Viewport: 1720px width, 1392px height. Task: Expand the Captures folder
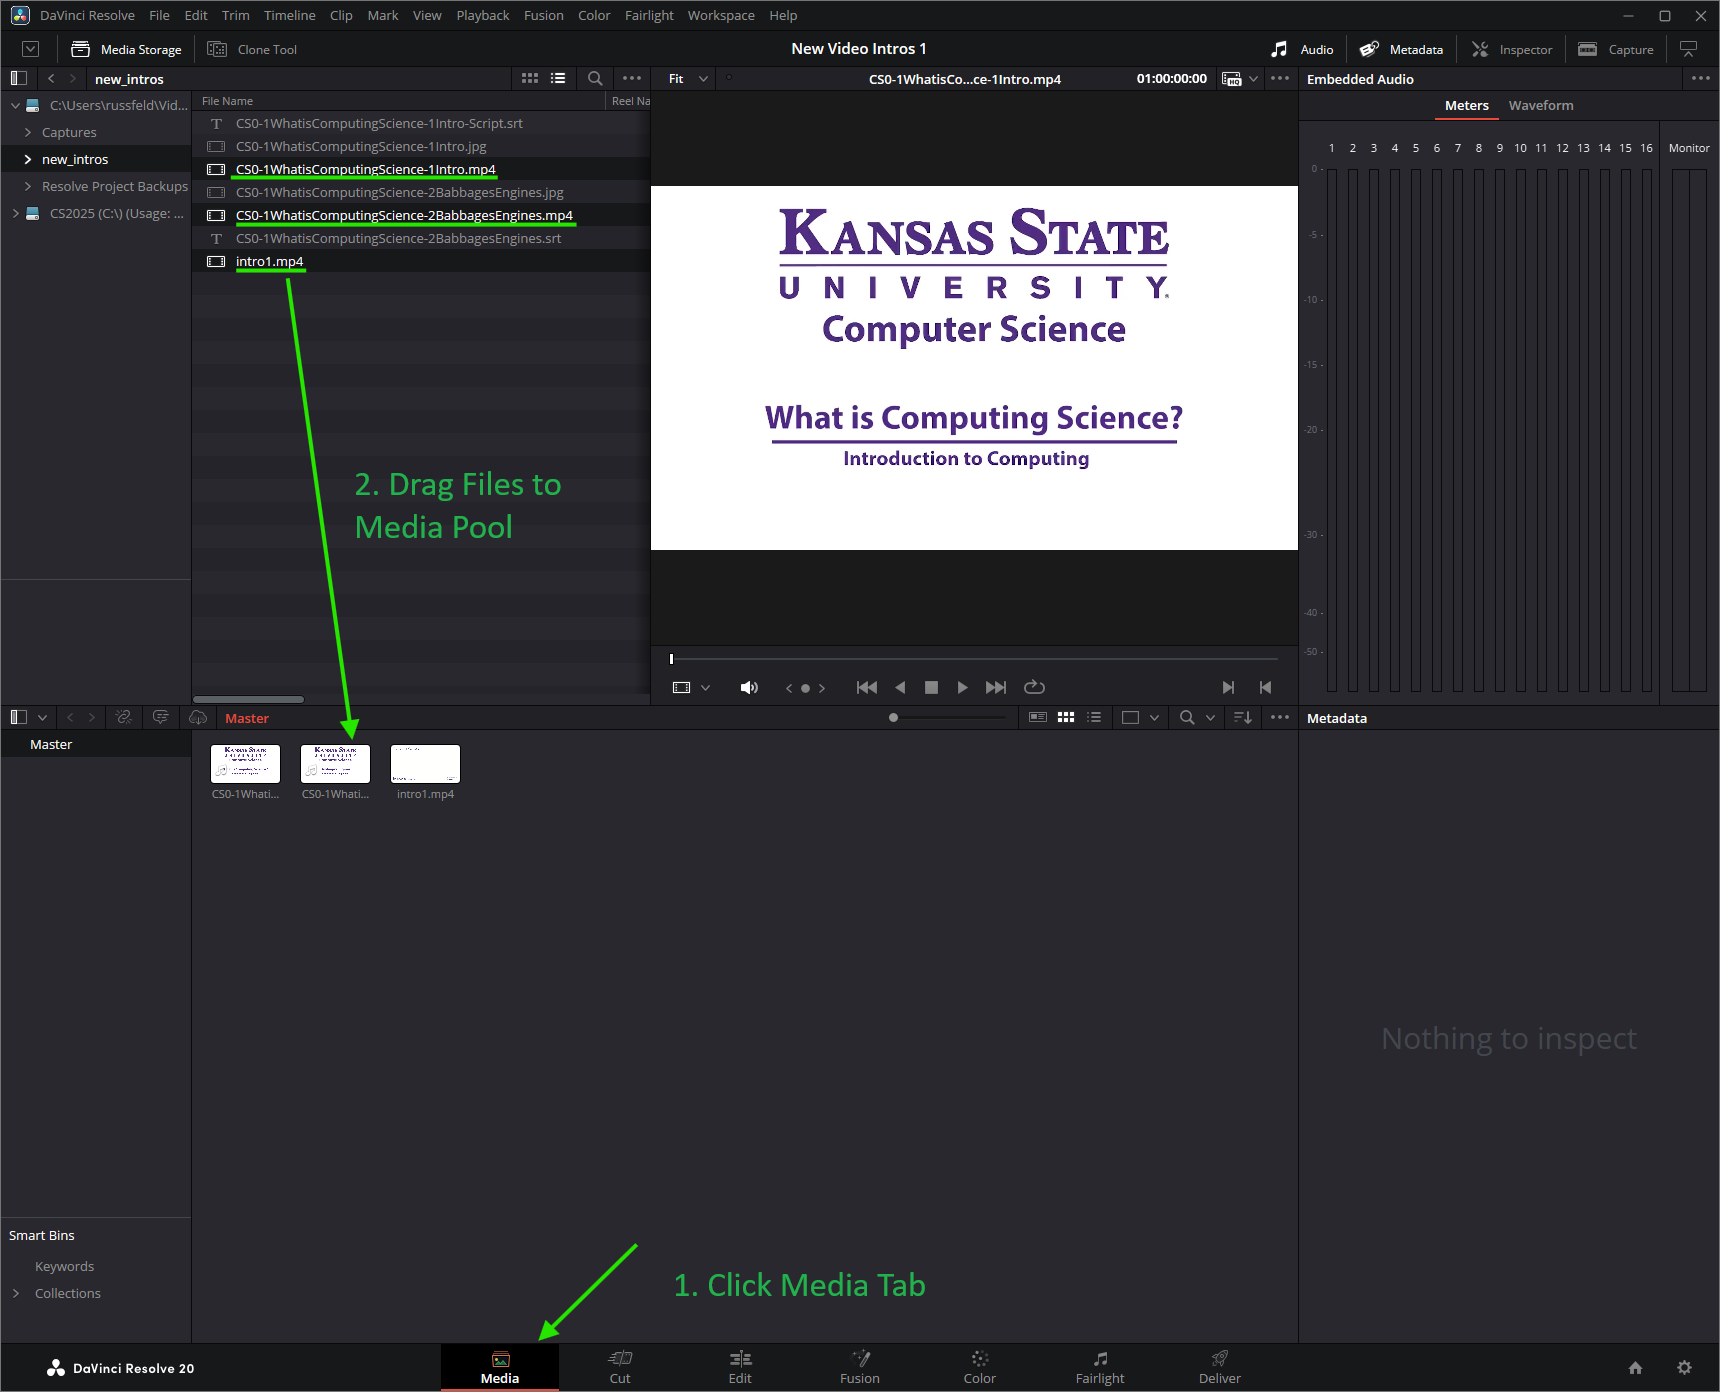(28, 132)
